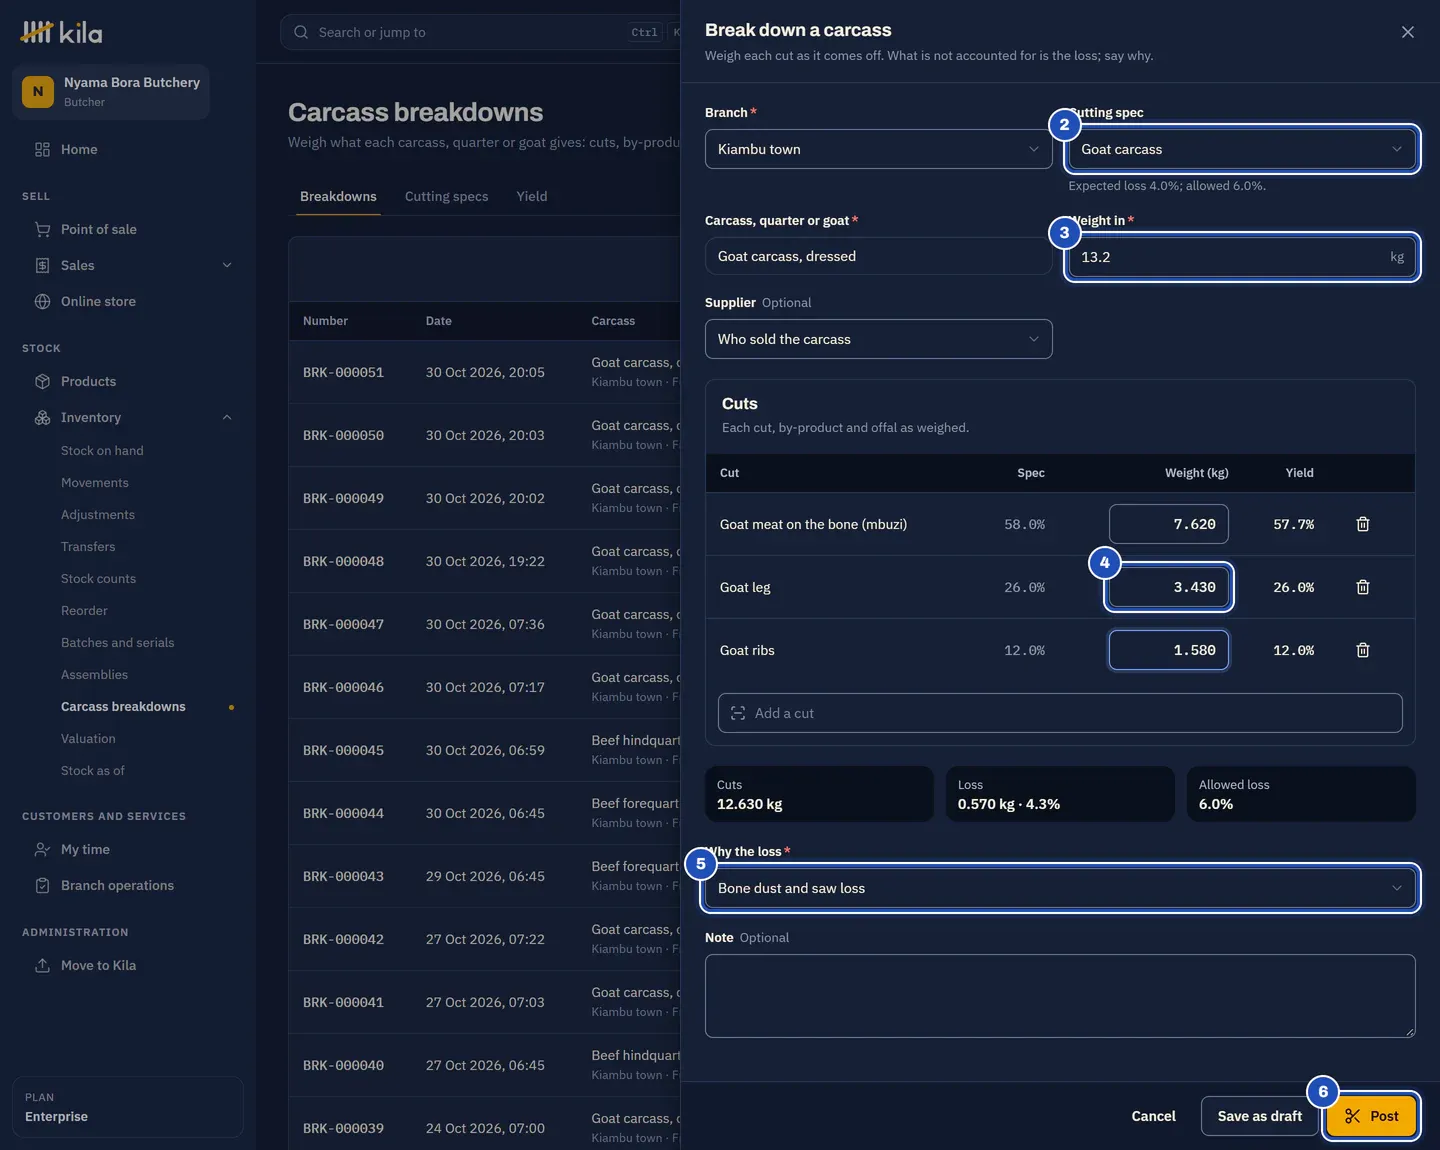Delete the Goat meat on the bone cut
This screenshot has height=1150, width=1440.
point(1362,524)
